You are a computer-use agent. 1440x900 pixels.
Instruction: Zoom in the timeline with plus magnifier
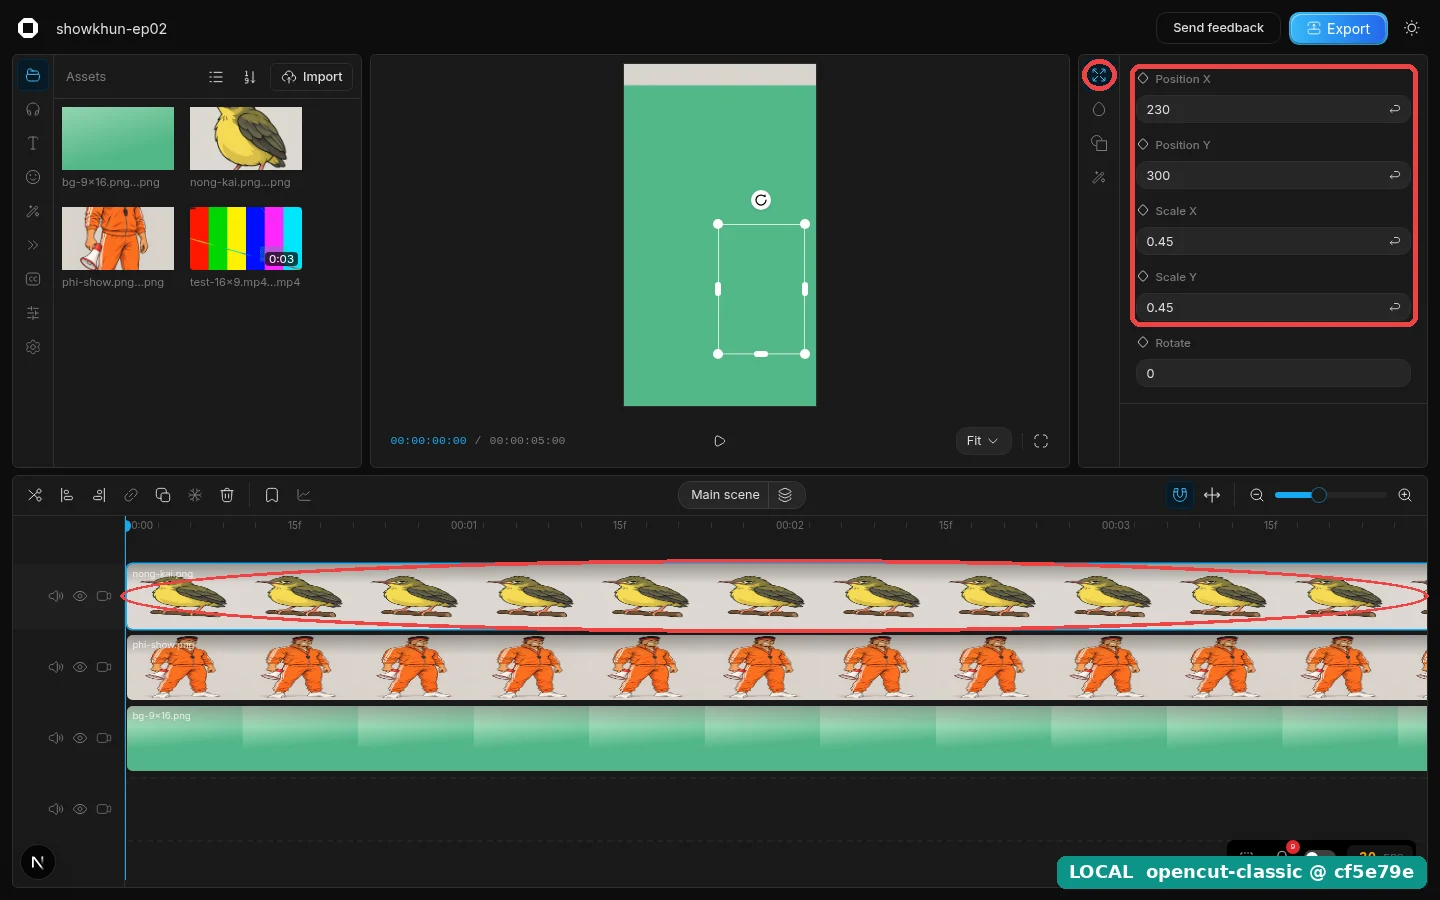coord(1405,495)
